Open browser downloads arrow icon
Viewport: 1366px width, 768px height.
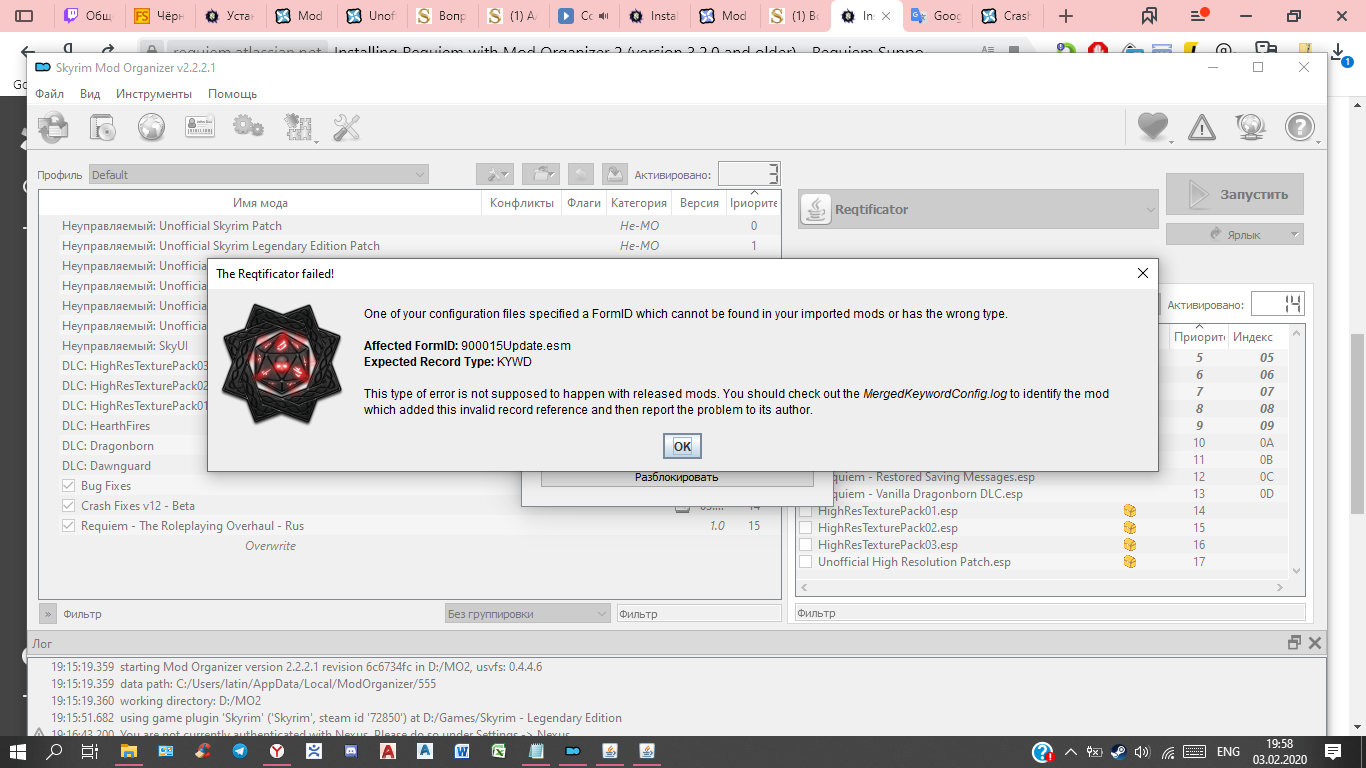click(x=1339, y=52)
